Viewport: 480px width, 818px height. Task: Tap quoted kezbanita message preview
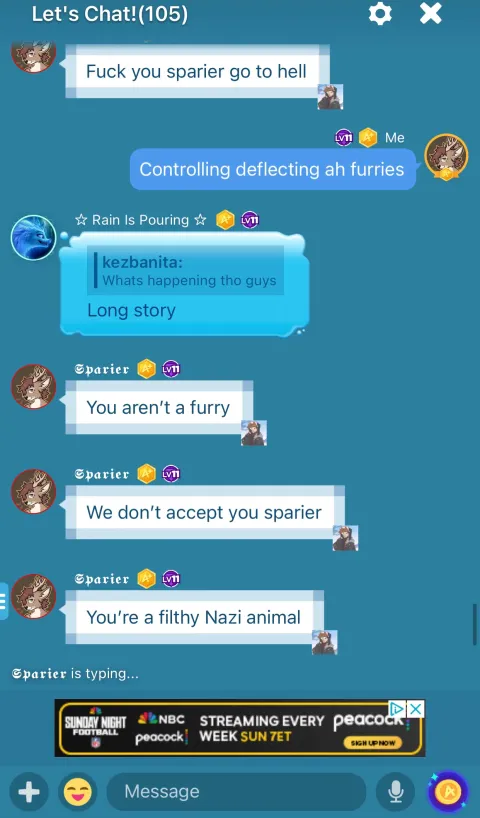pos(186,271)
